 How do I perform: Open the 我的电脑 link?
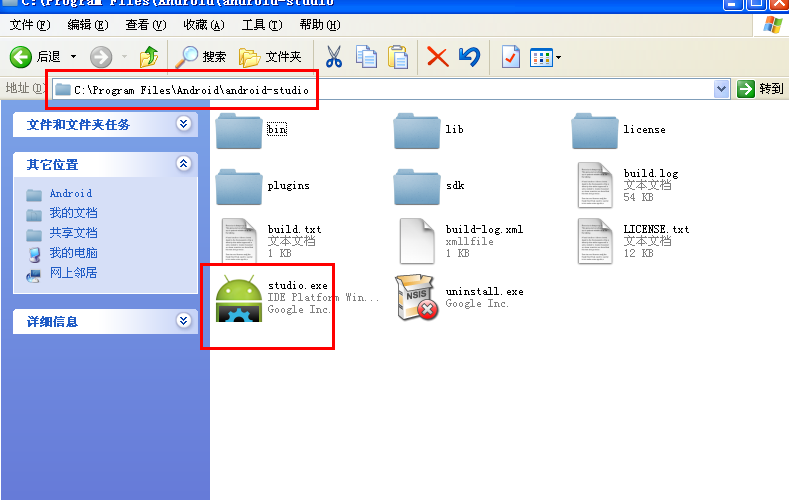coord(73,253)
